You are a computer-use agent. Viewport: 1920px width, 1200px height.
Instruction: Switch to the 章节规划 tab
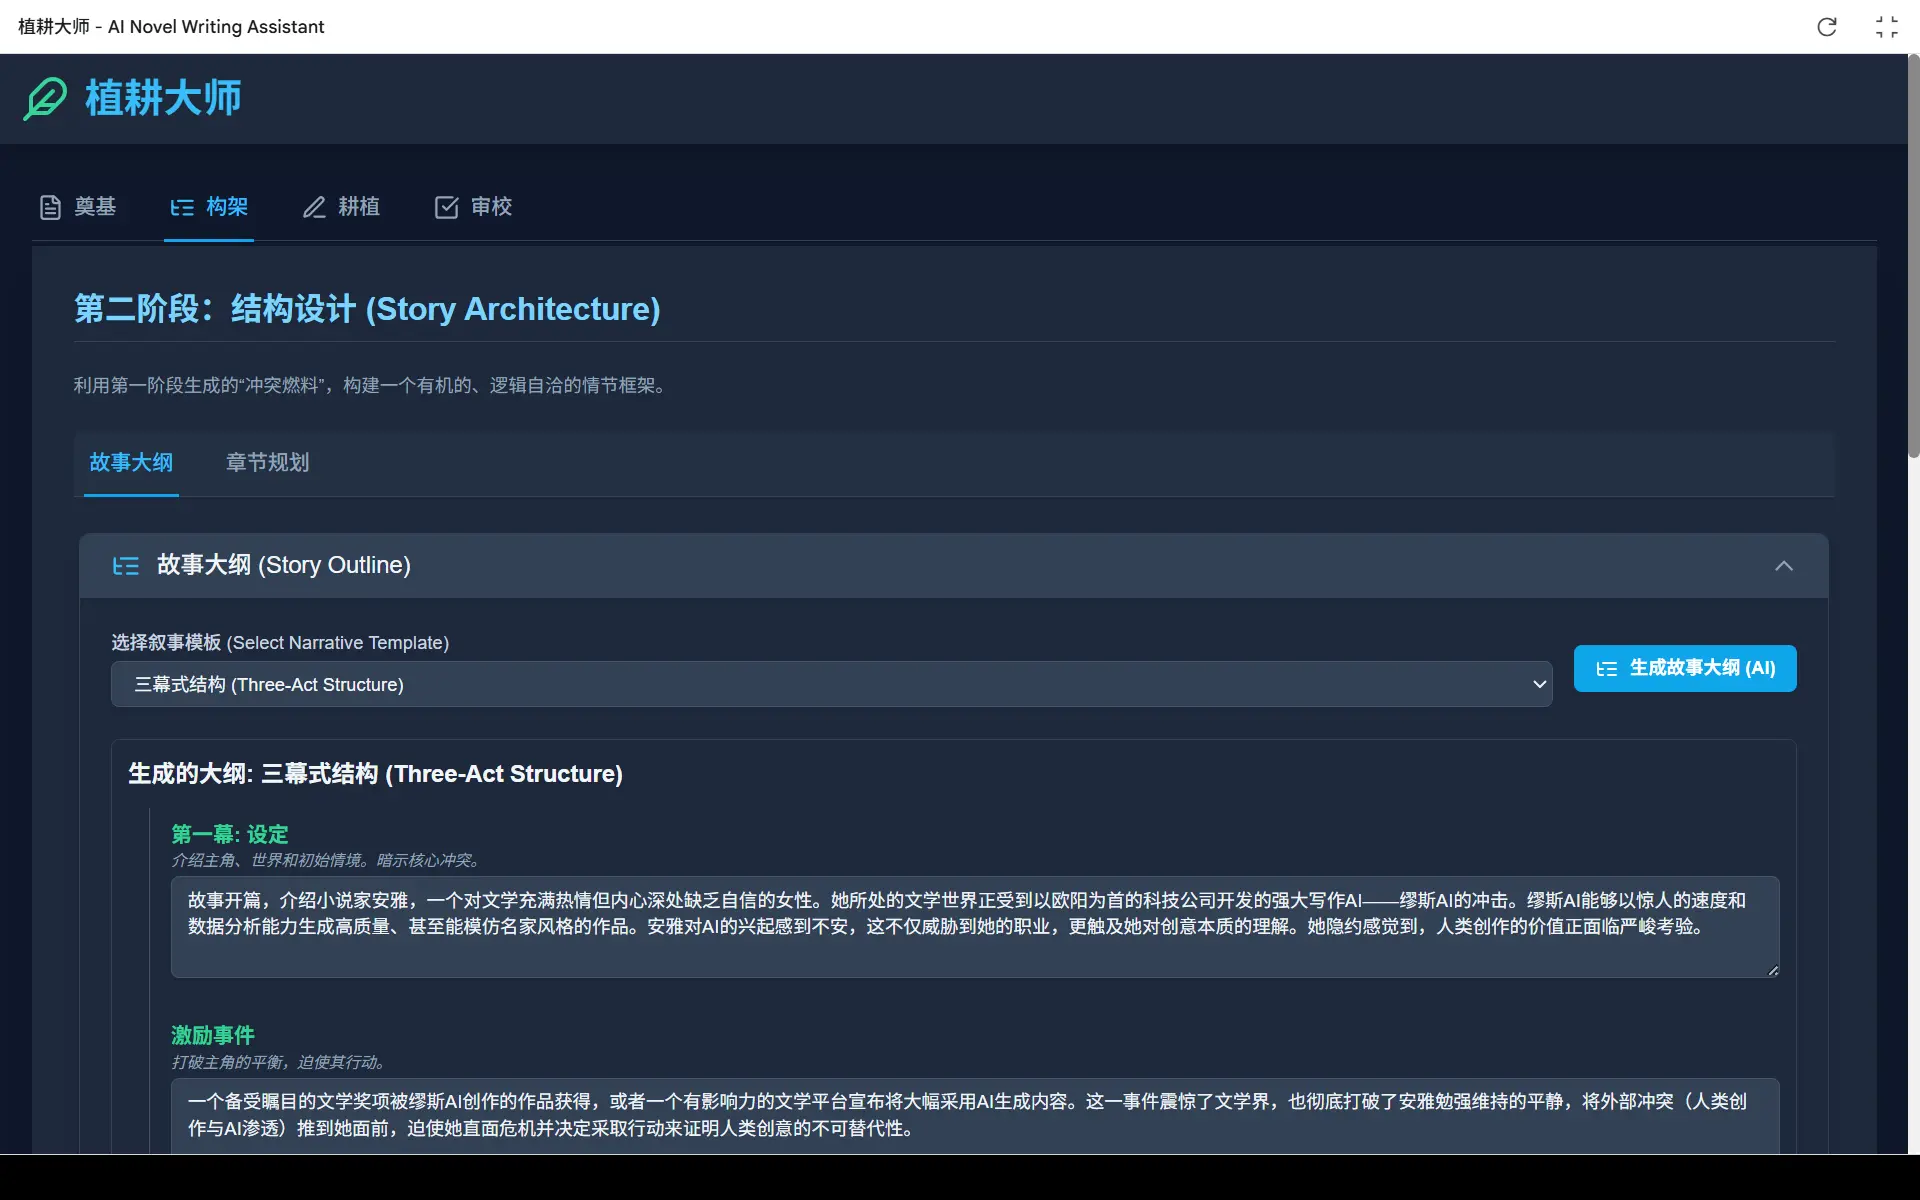coord(267,462)
